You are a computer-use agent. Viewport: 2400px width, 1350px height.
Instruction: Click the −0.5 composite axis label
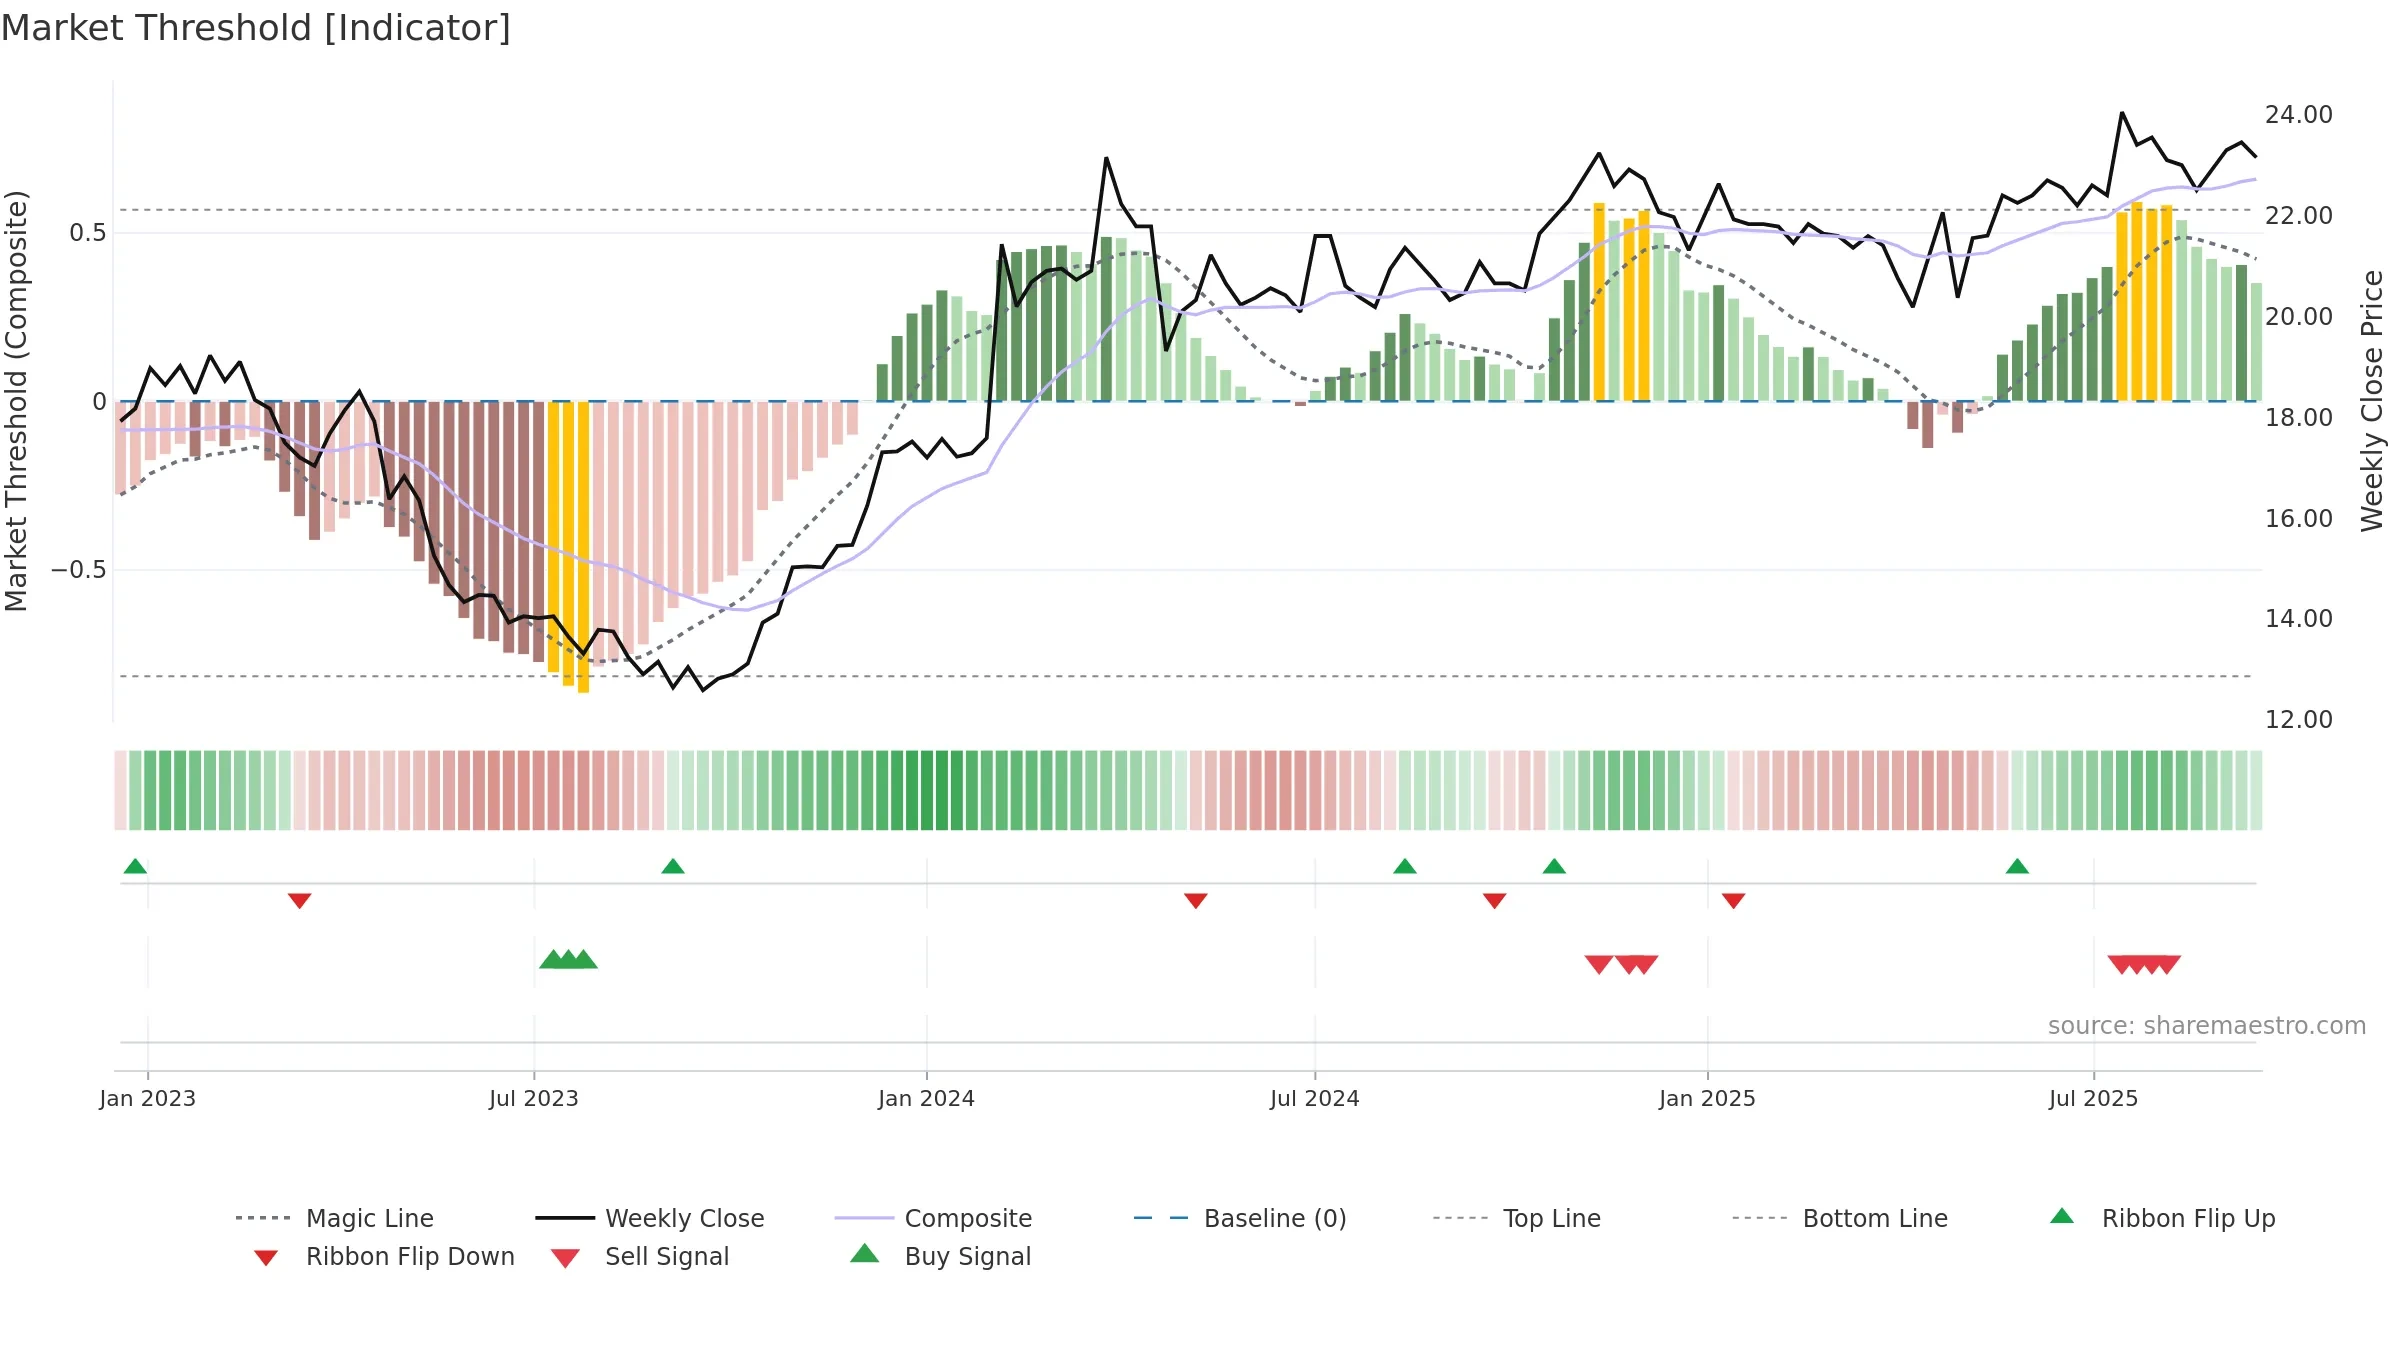coord(79,570)
